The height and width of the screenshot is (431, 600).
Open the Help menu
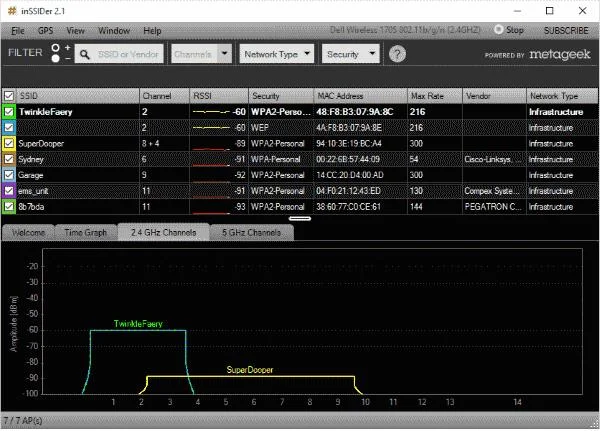click(152, 31)
